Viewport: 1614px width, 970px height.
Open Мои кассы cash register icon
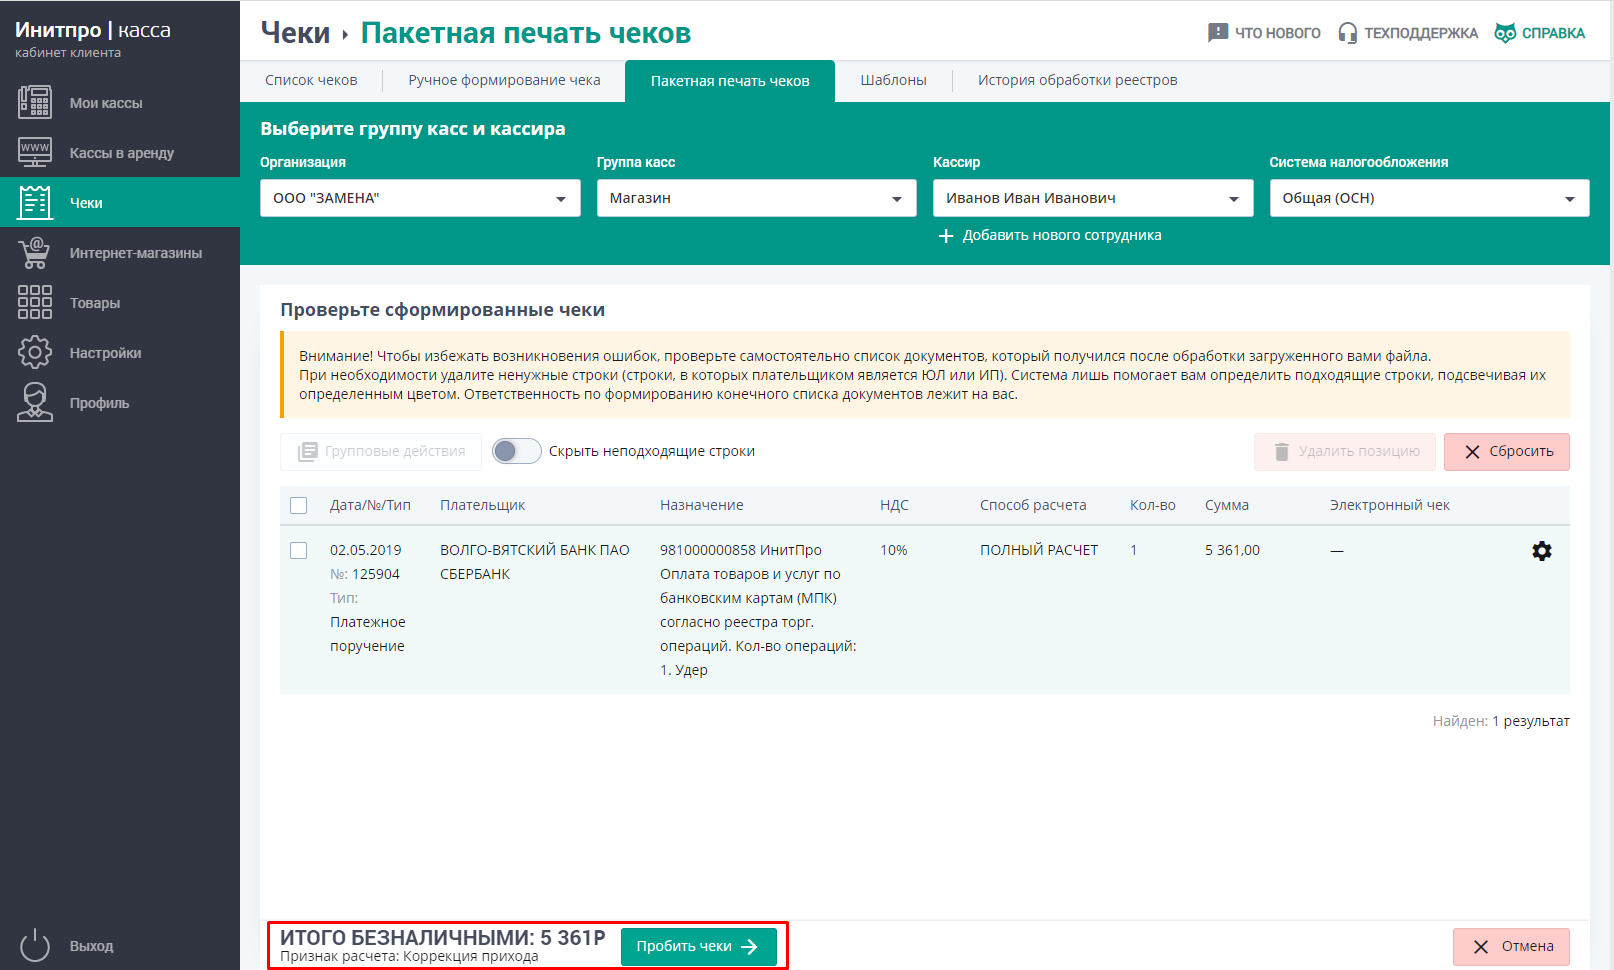tap(35, 103)
